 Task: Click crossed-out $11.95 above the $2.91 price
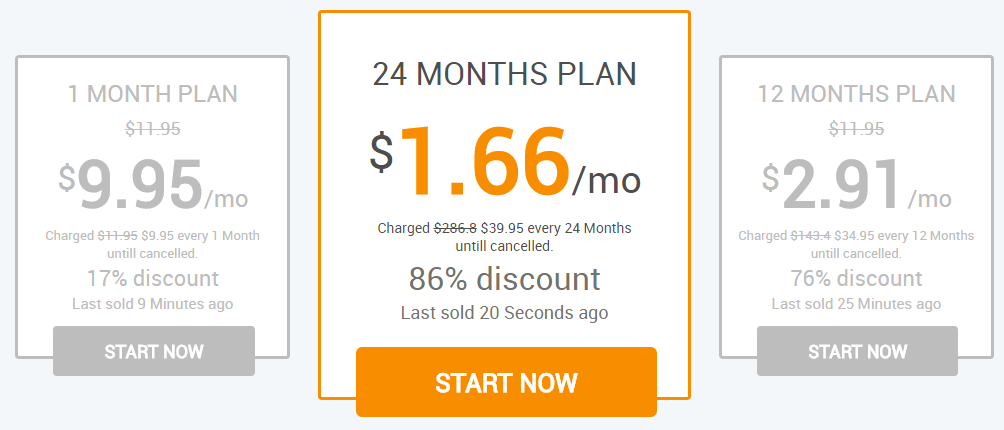[x=856, y=128]
